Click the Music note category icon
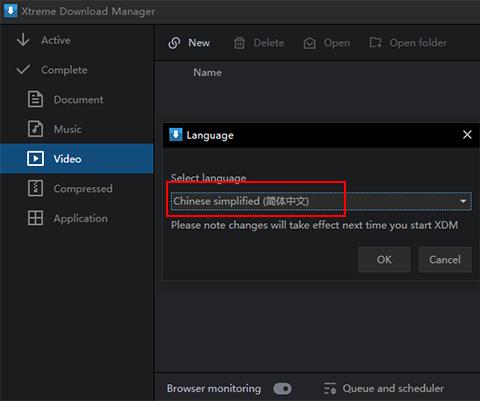 point(35,129)
